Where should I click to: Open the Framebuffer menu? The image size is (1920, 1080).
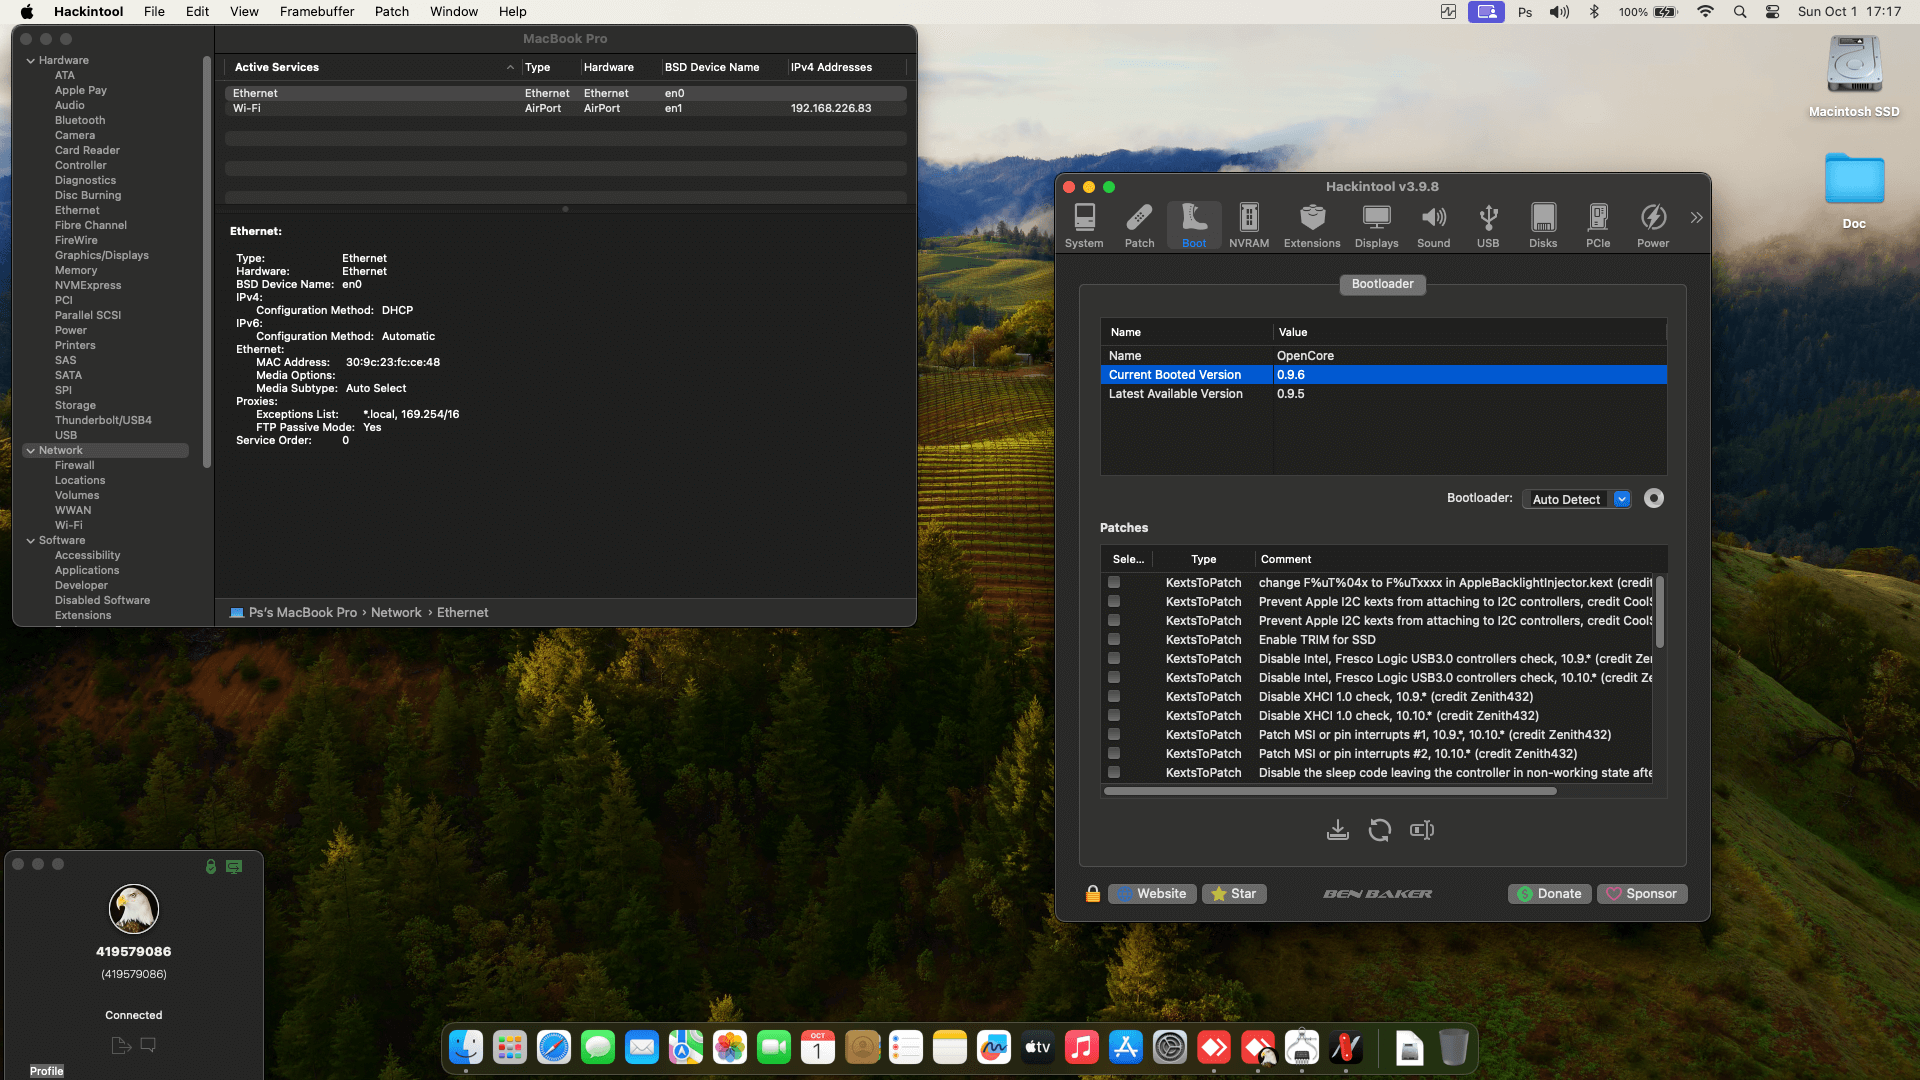tap(317, 12)
